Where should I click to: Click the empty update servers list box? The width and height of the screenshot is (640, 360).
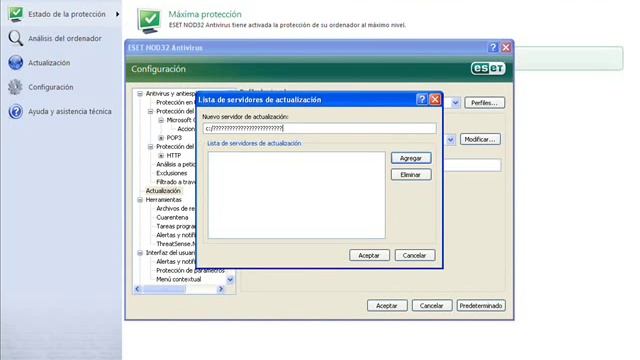pyautogui.click(x=296, y=195)
